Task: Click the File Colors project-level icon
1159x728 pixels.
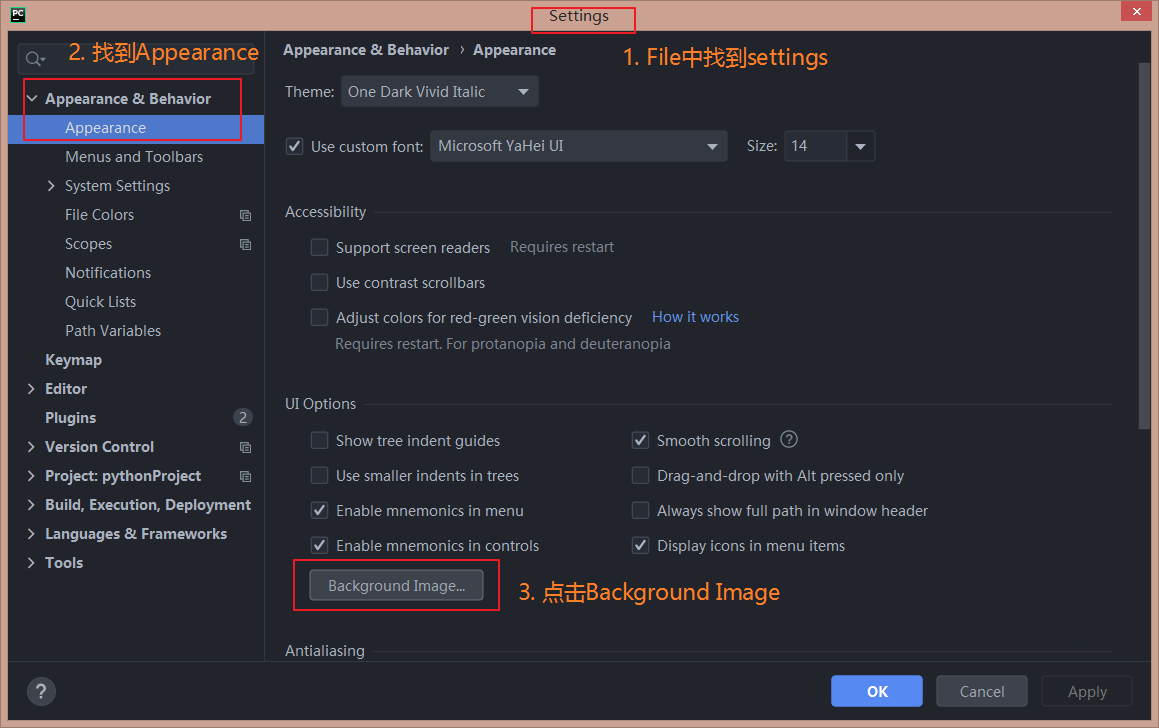Action: point(245,215)
